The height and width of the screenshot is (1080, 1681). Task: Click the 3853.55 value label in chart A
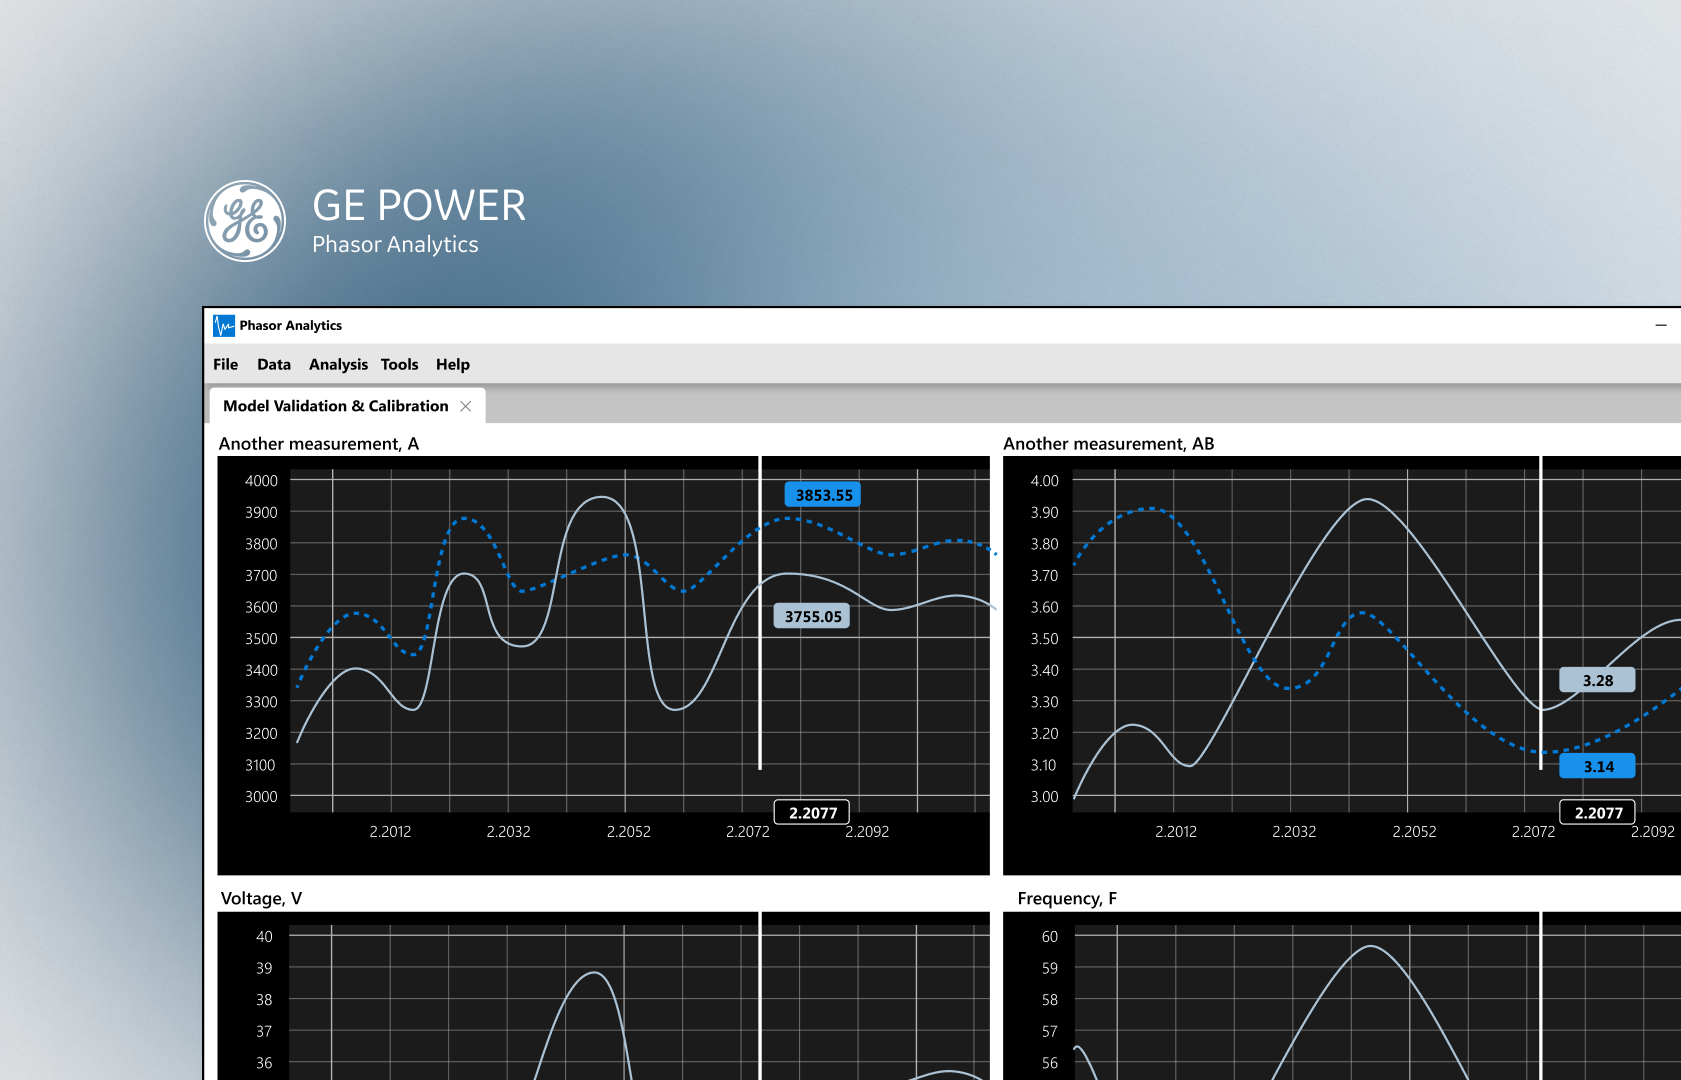tap(823, 495)
